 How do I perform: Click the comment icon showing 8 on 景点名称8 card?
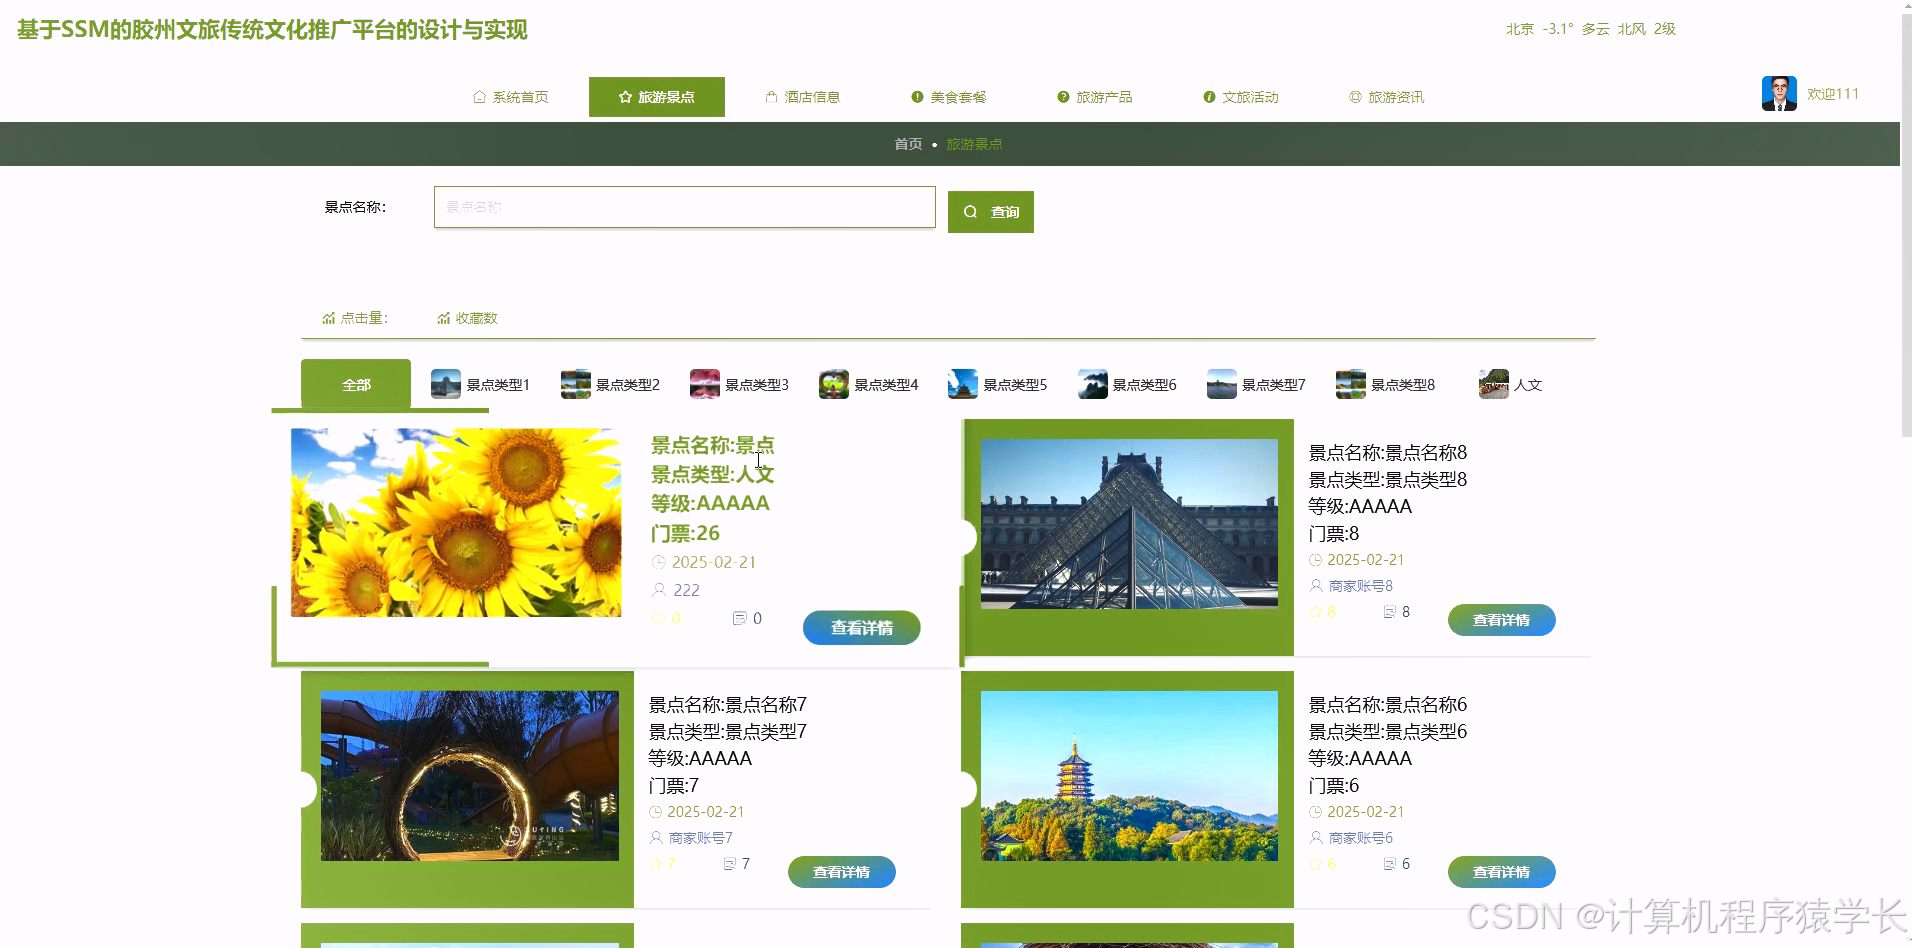tap(1389, 611)
